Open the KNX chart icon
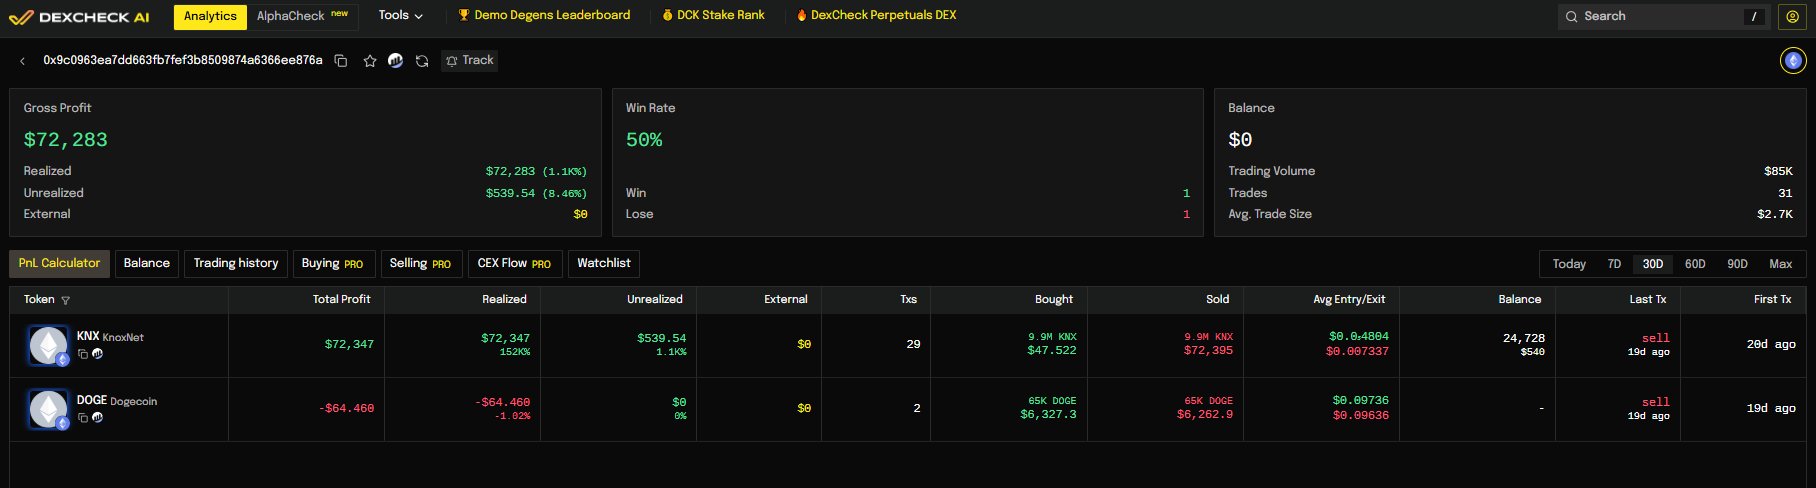The width and height of the screenshot is (1816, 488). (97, 354)
